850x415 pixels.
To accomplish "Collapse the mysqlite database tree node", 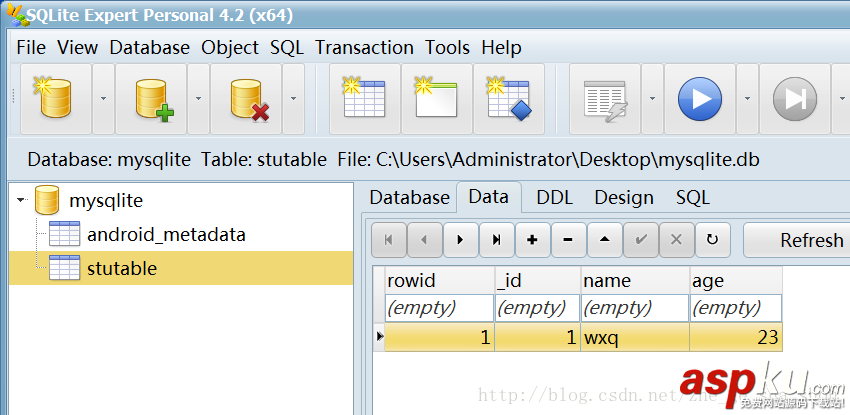I will coord(21,201).
